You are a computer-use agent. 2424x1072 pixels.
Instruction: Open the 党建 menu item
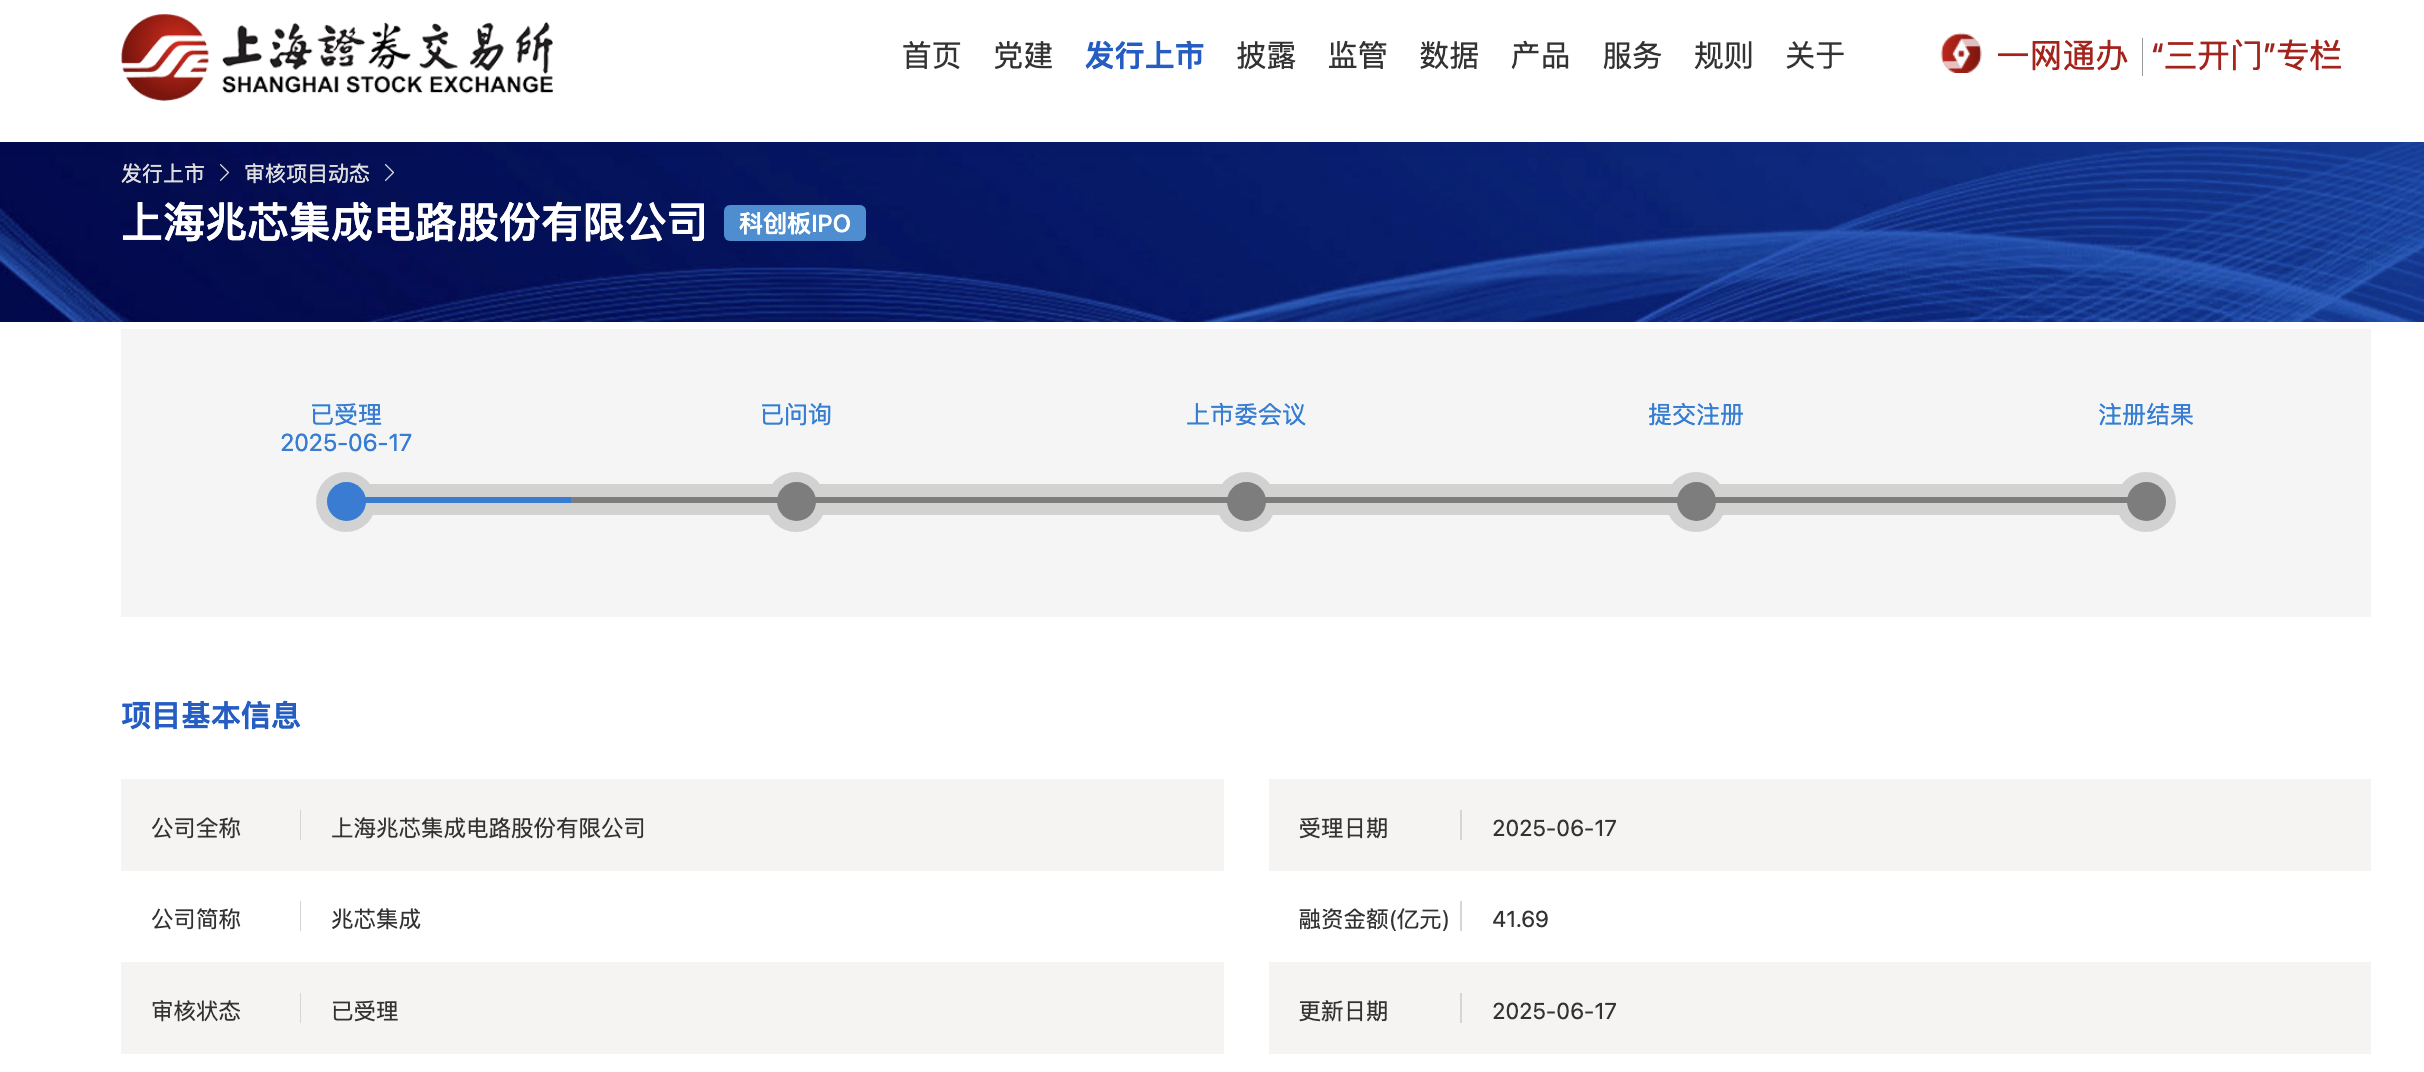(1023, 56)
